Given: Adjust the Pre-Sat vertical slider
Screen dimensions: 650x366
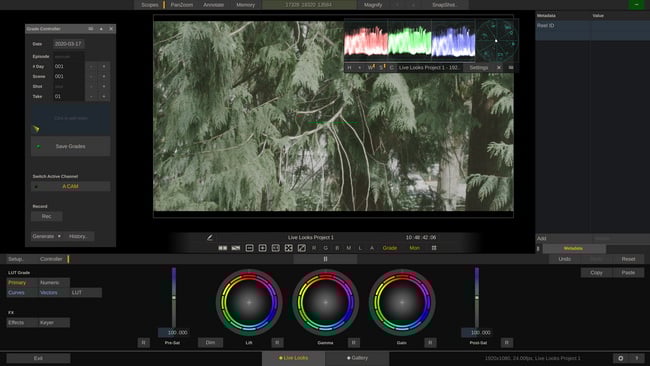Looking at the screenshot, I should (x=174, y=298).
